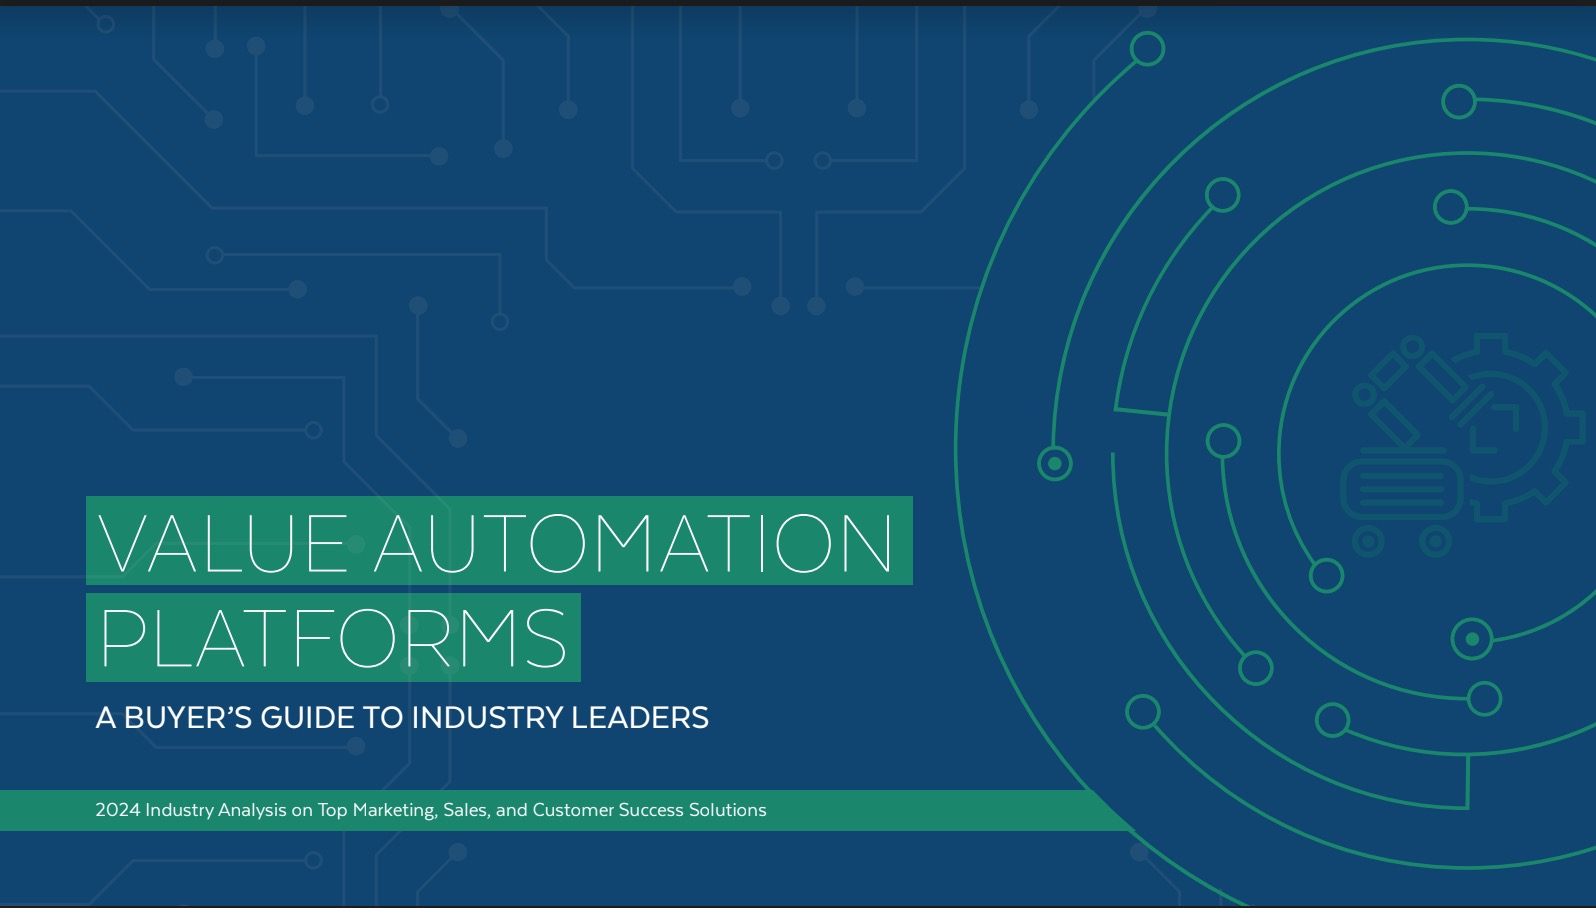The image size is (1596, 908).
Task: Click the left wheel under the conveyor belt
Action: pyautogui.click(x=1368, y=542)
